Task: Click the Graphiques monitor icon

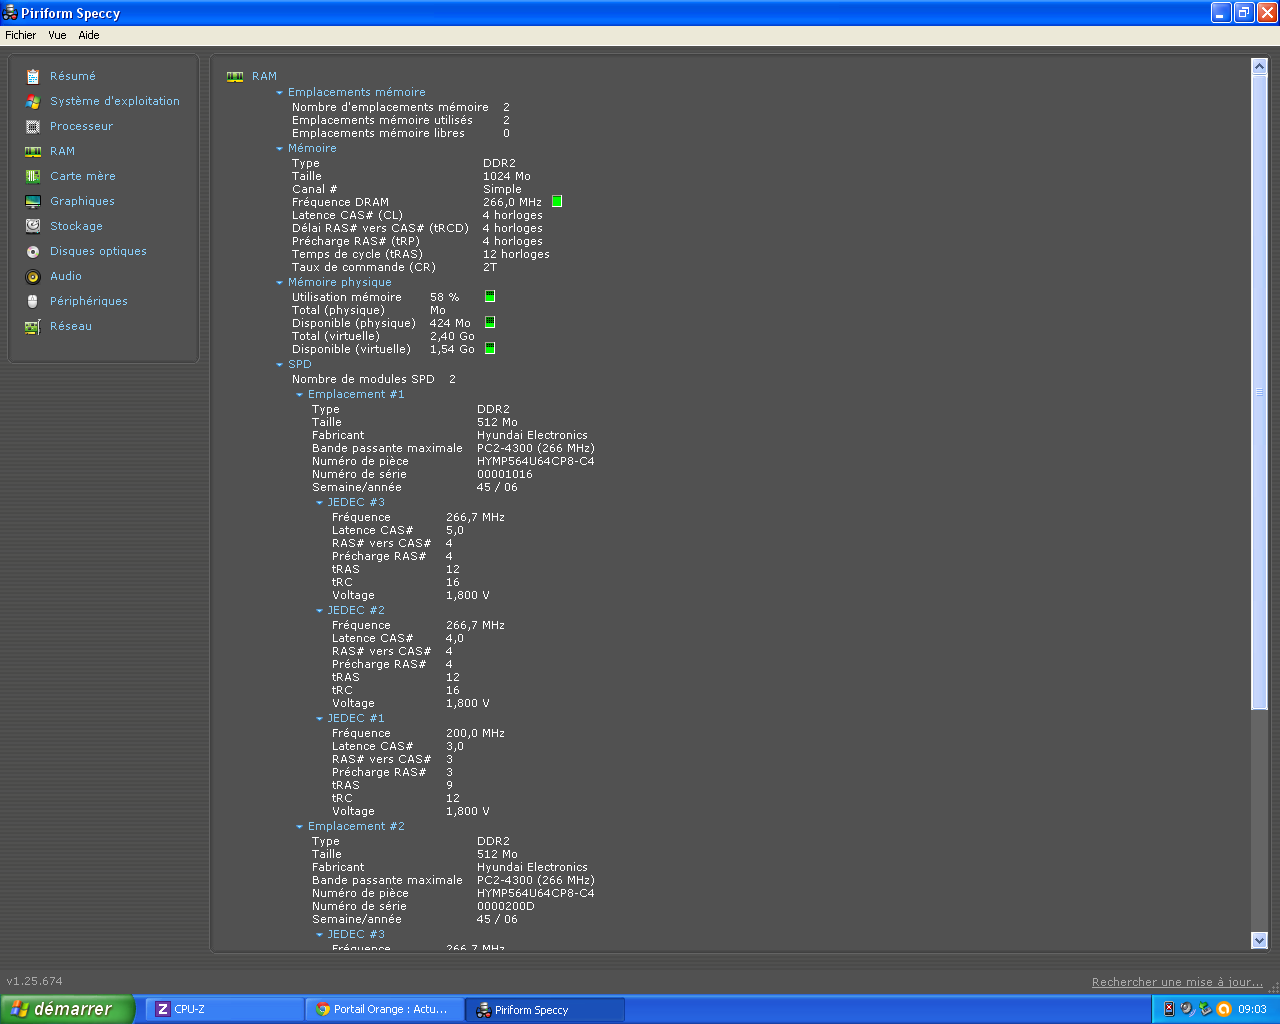Action: click(33, 201)
